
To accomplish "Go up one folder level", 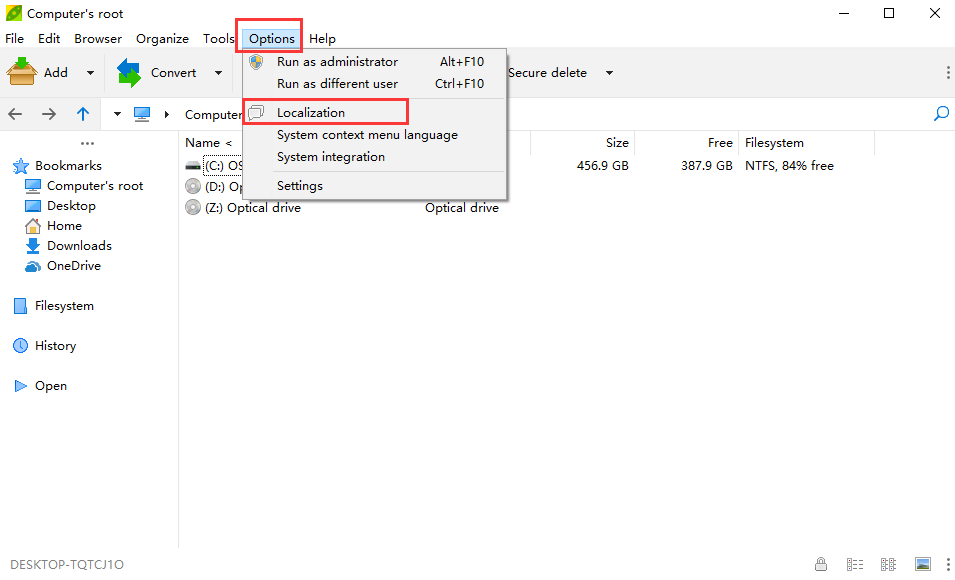I will [83, 114].
